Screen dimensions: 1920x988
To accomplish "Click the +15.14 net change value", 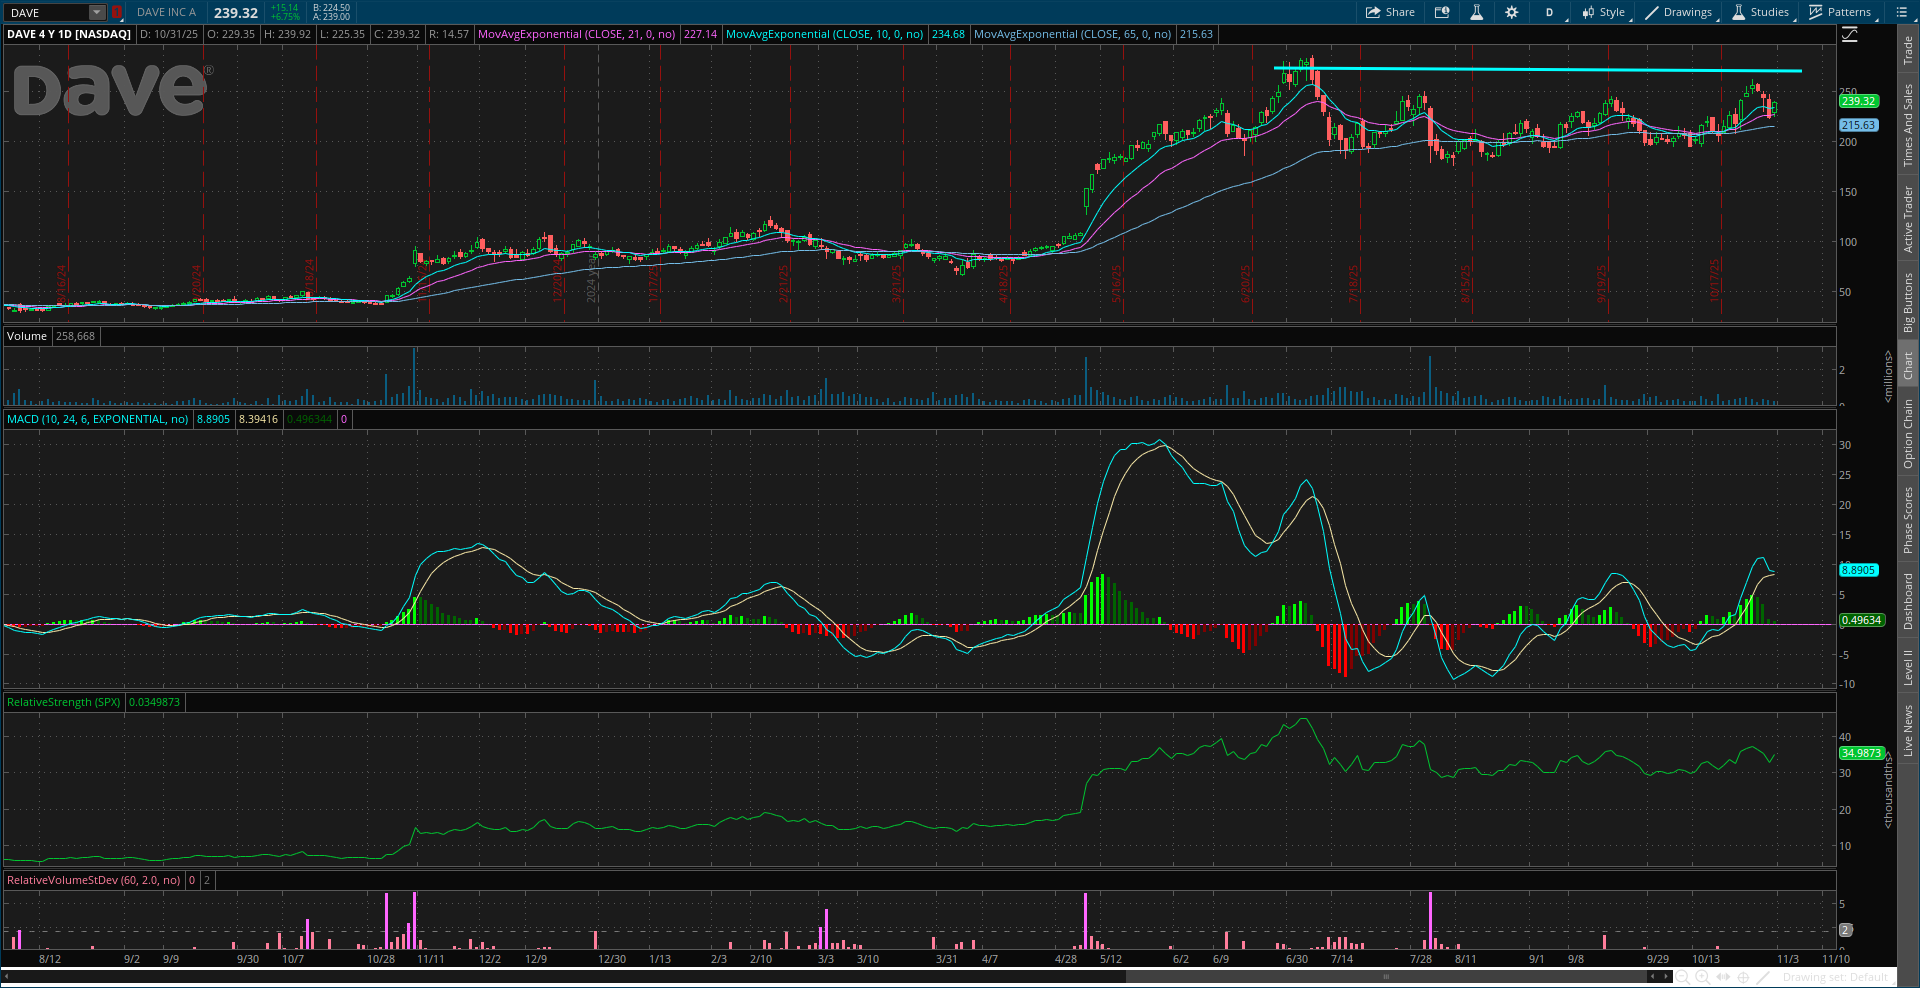I will (285, 8).
